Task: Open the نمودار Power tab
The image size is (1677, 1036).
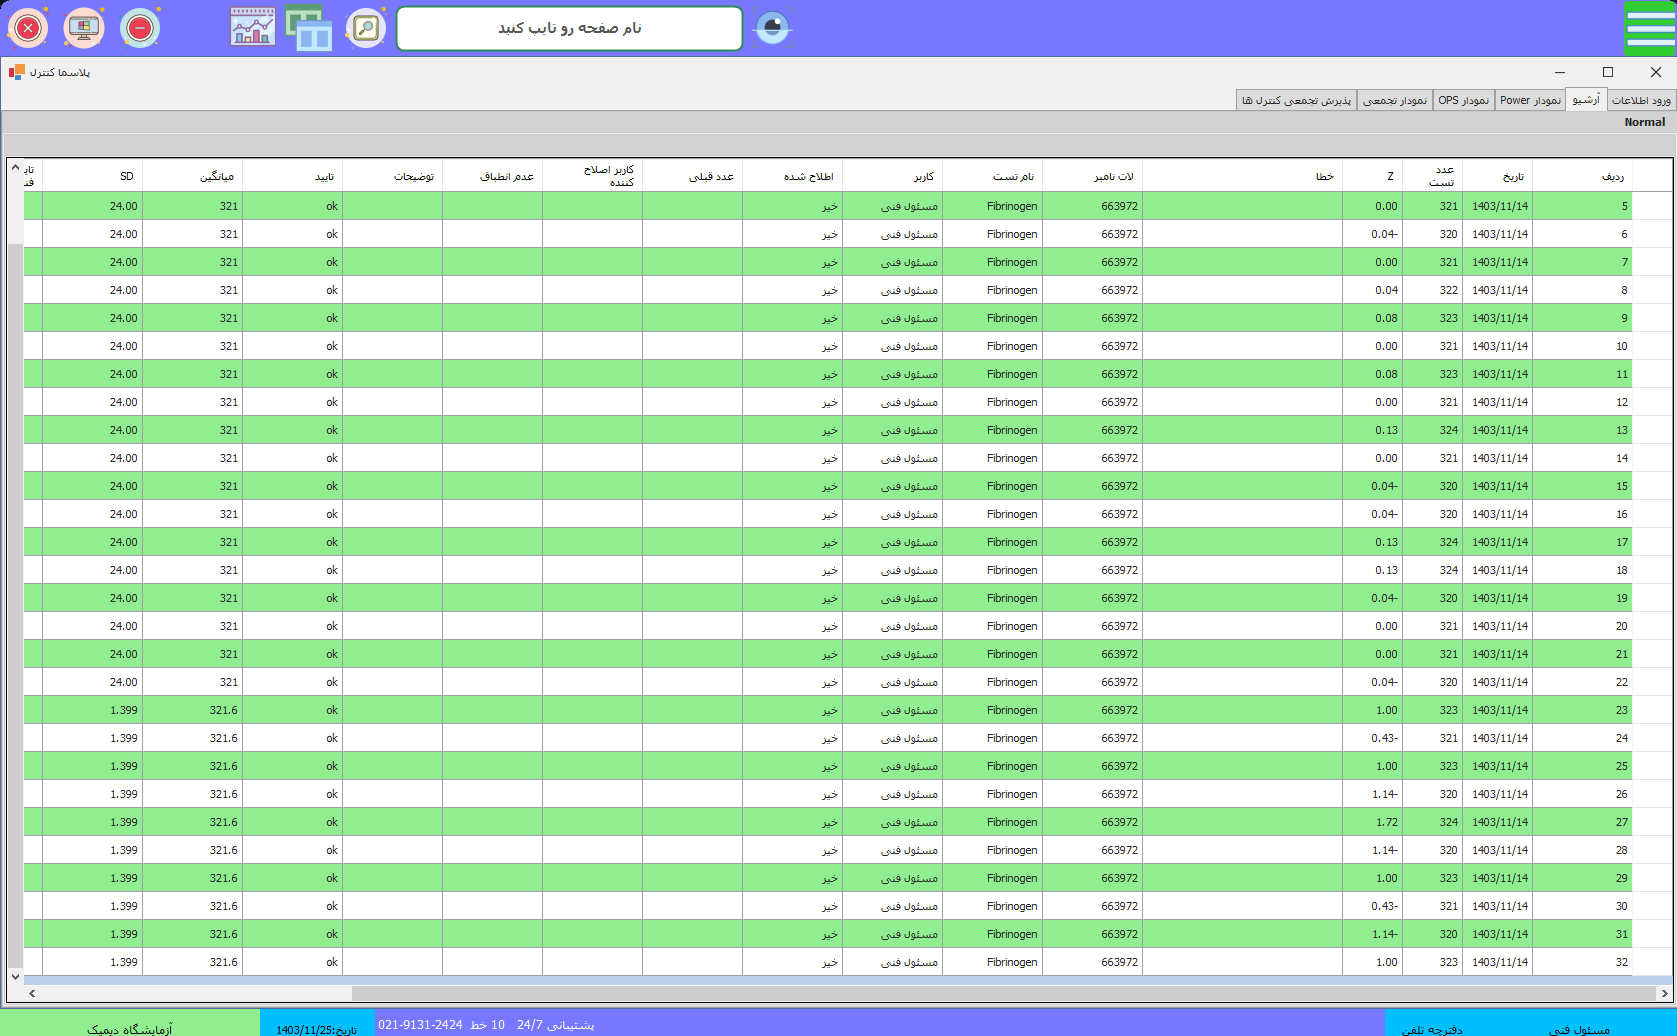Action: (x=1529, y=100)
